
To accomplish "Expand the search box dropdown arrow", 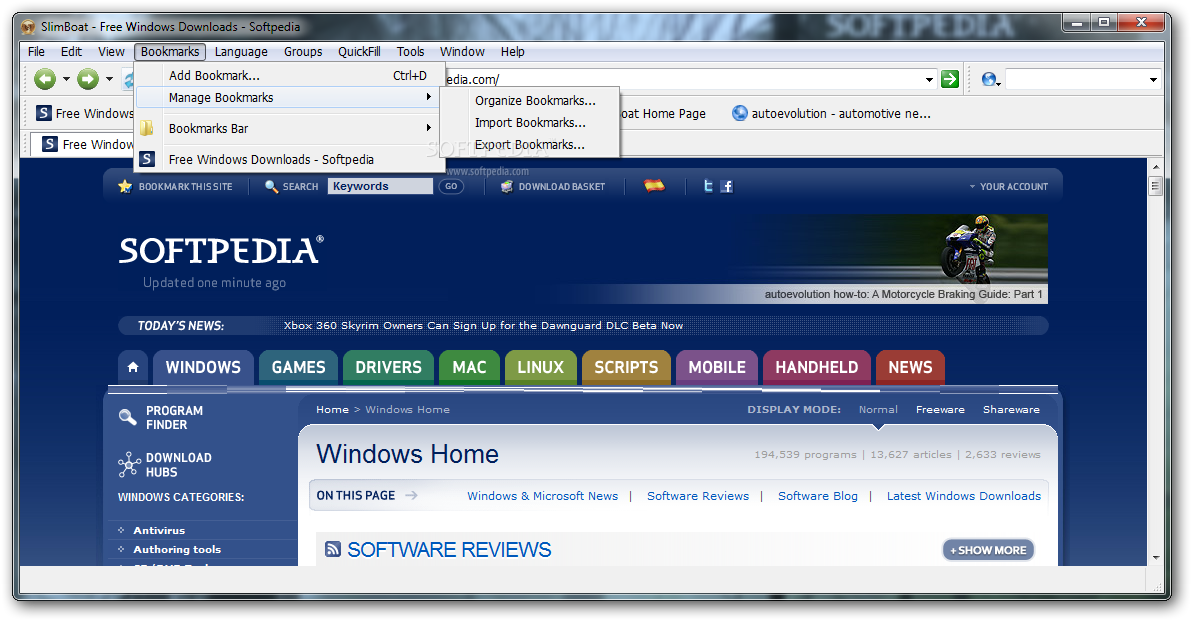I will (x=1153, y=80).
